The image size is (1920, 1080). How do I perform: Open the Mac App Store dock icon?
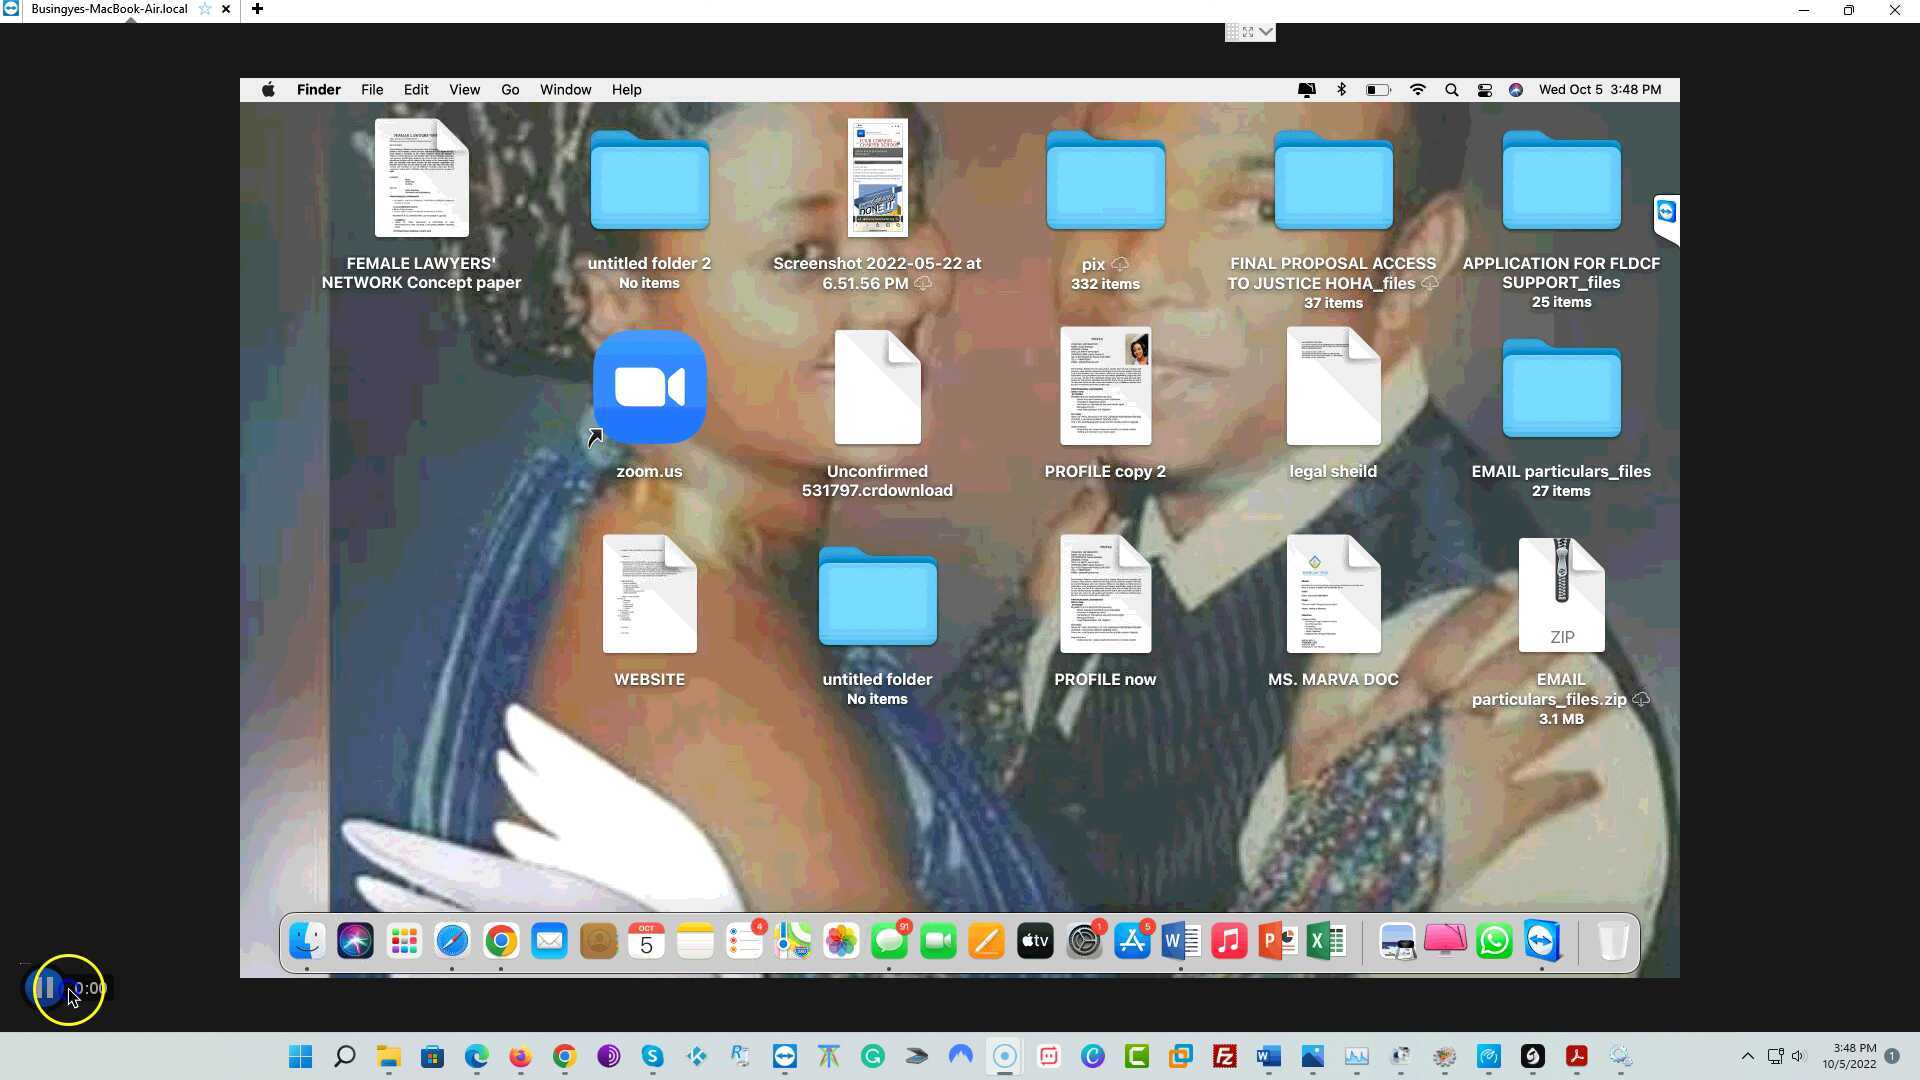pos(1132,941)
